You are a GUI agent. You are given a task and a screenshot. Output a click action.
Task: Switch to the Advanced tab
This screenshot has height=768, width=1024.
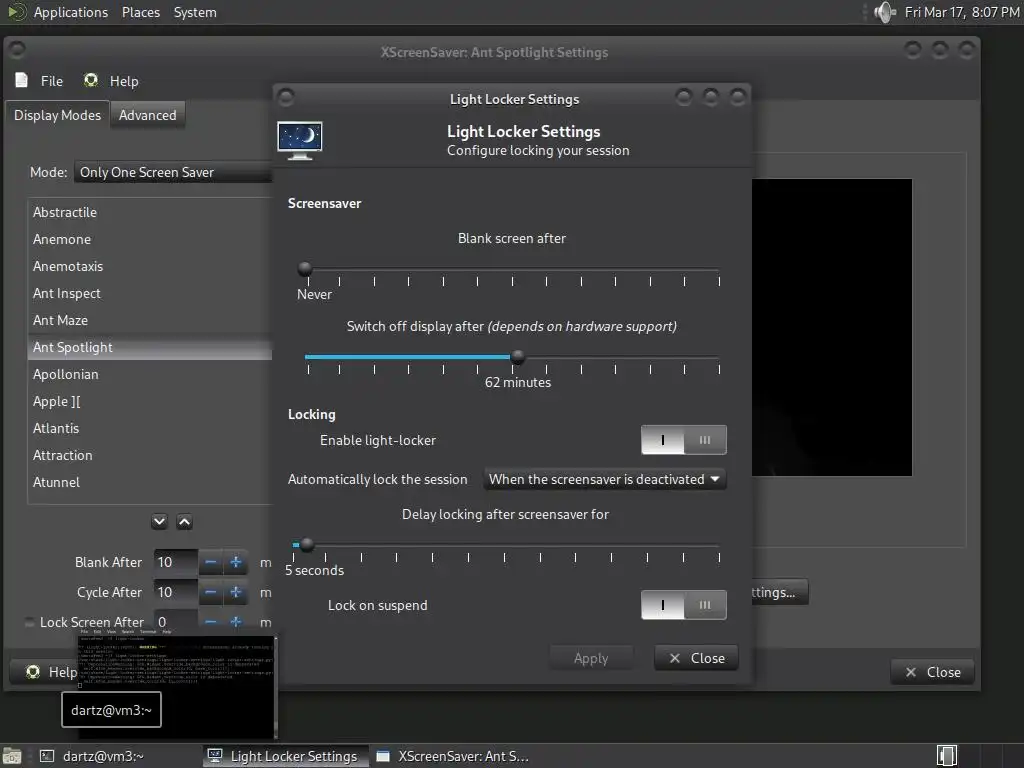[148, 115]
